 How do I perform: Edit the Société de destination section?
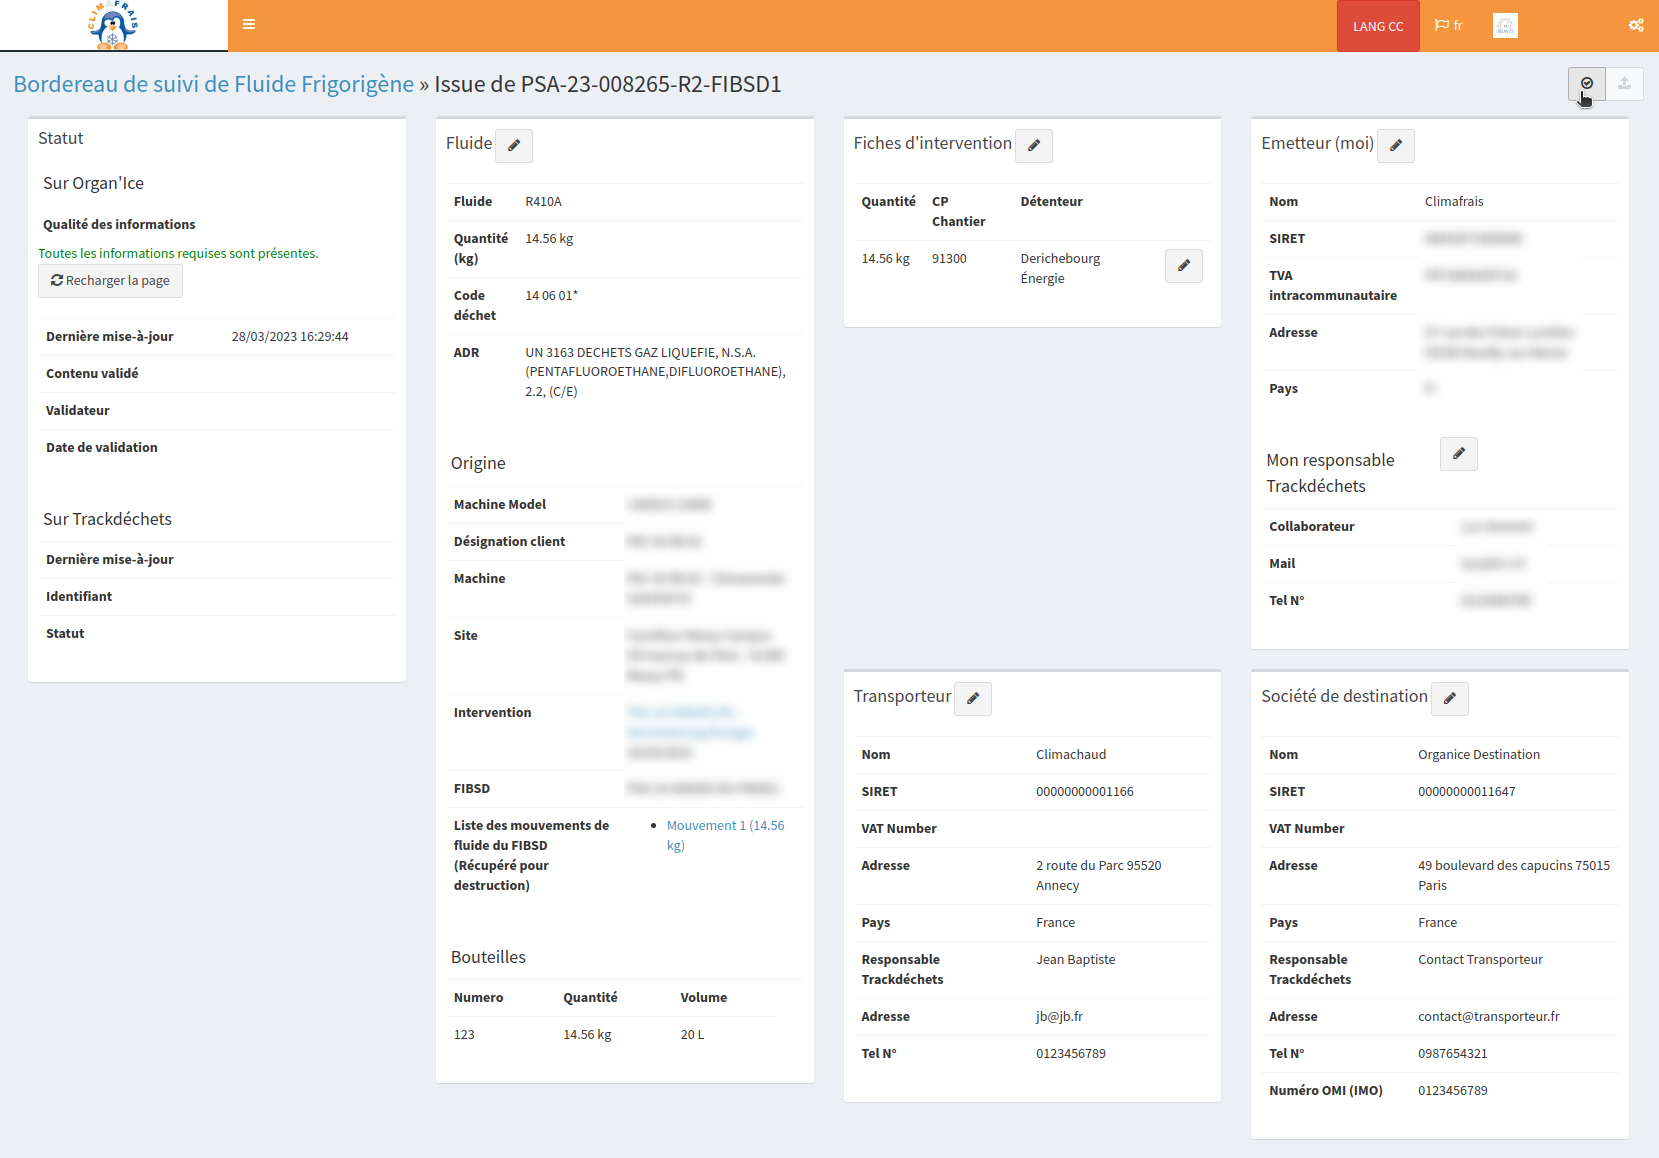tap(1450, 699)
